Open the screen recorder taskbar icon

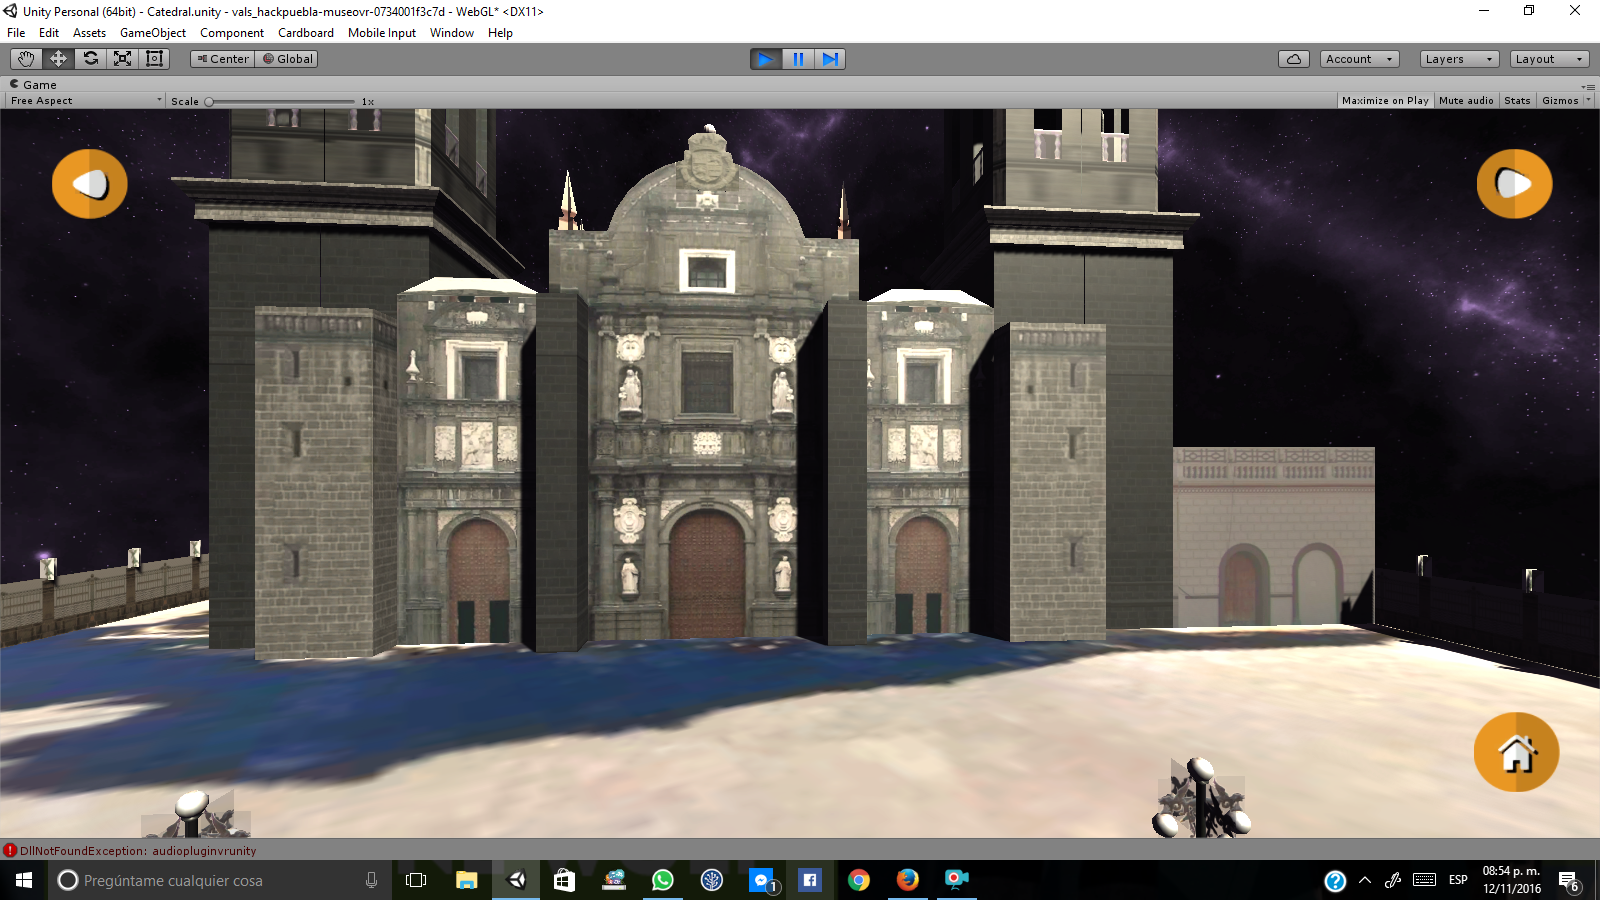956,880
